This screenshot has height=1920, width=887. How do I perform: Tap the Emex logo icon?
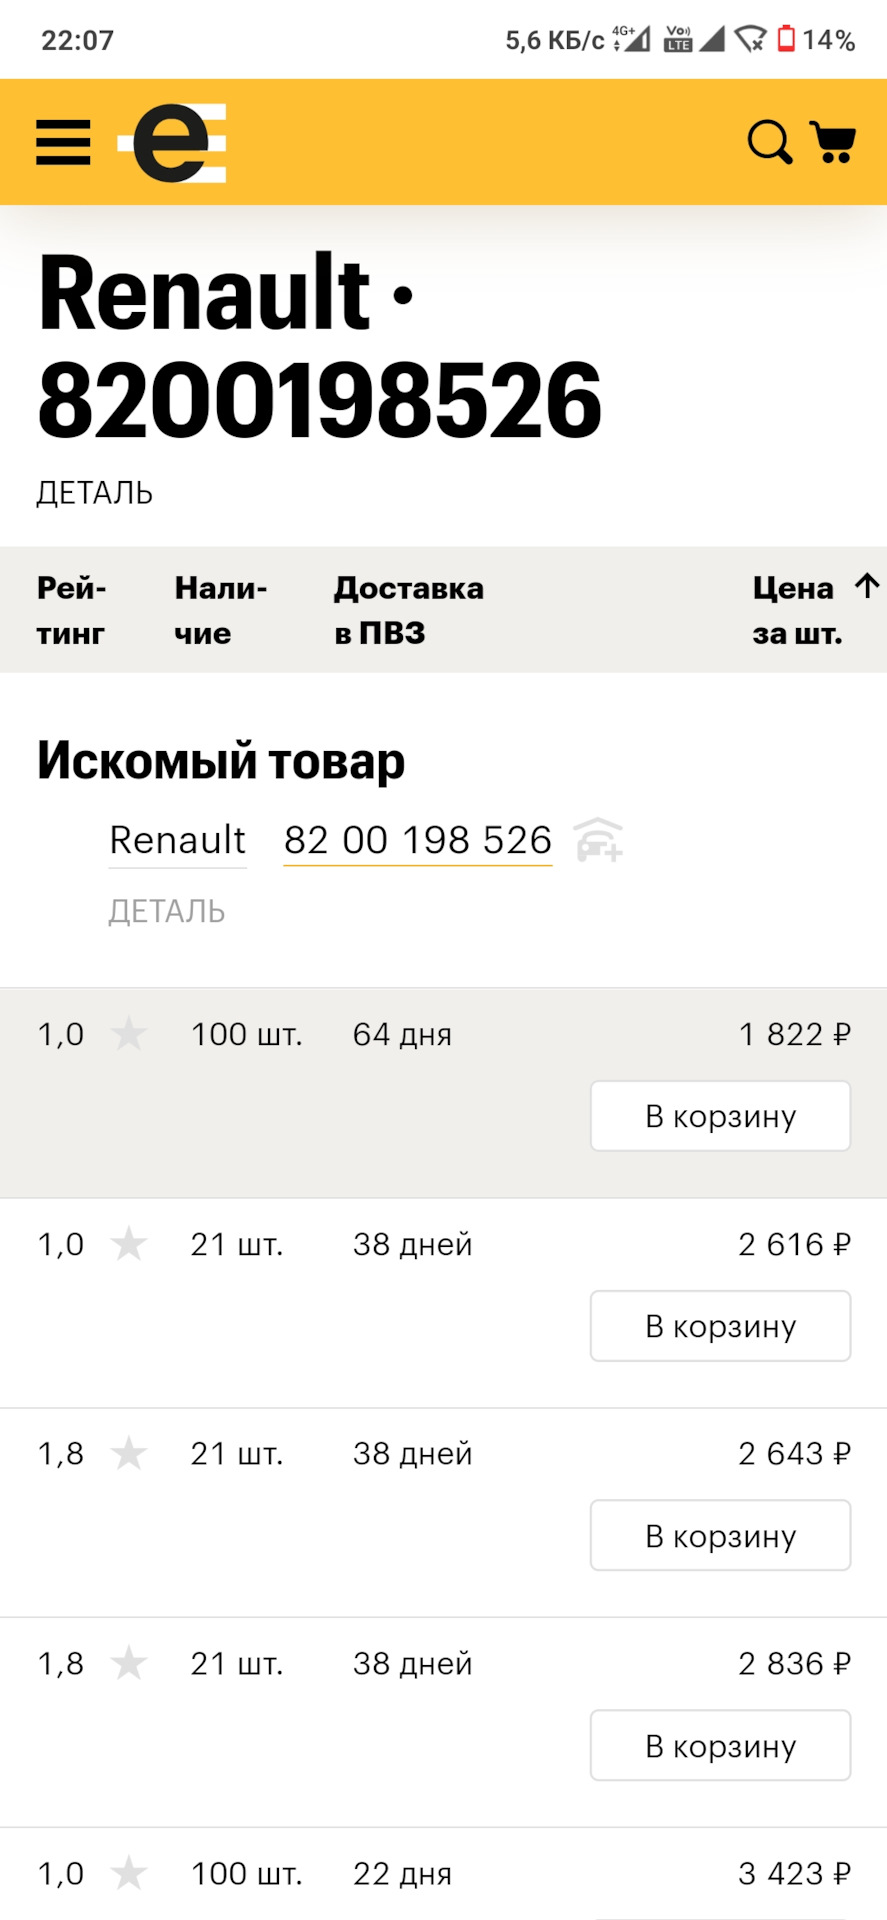pos(172,143)
